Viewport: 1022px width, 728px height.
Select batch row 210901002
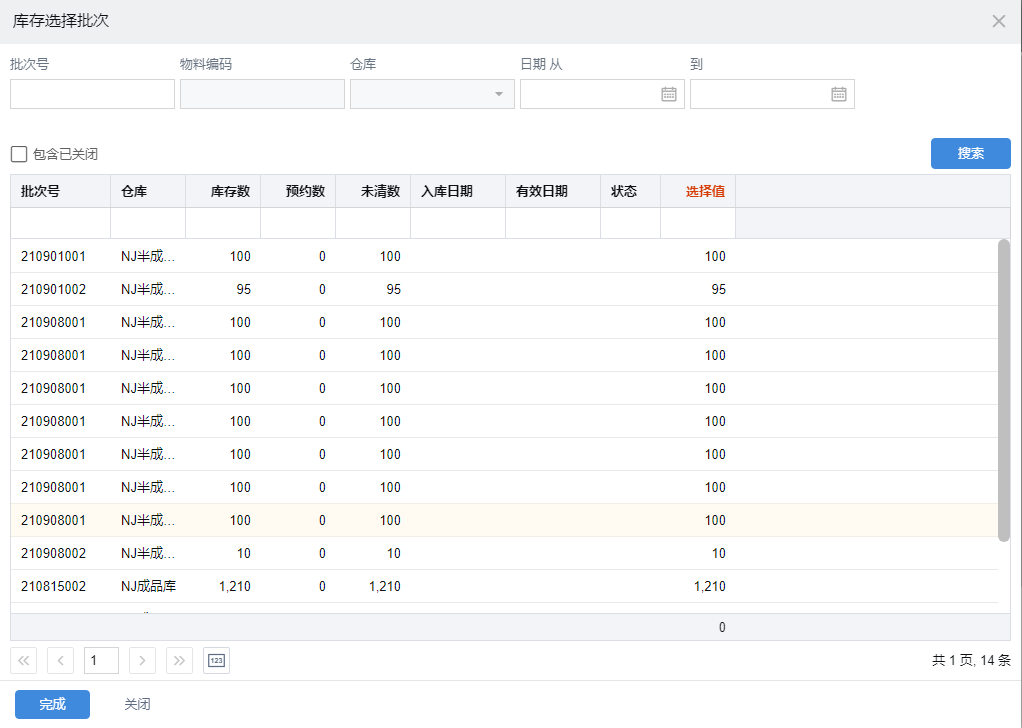504,289
